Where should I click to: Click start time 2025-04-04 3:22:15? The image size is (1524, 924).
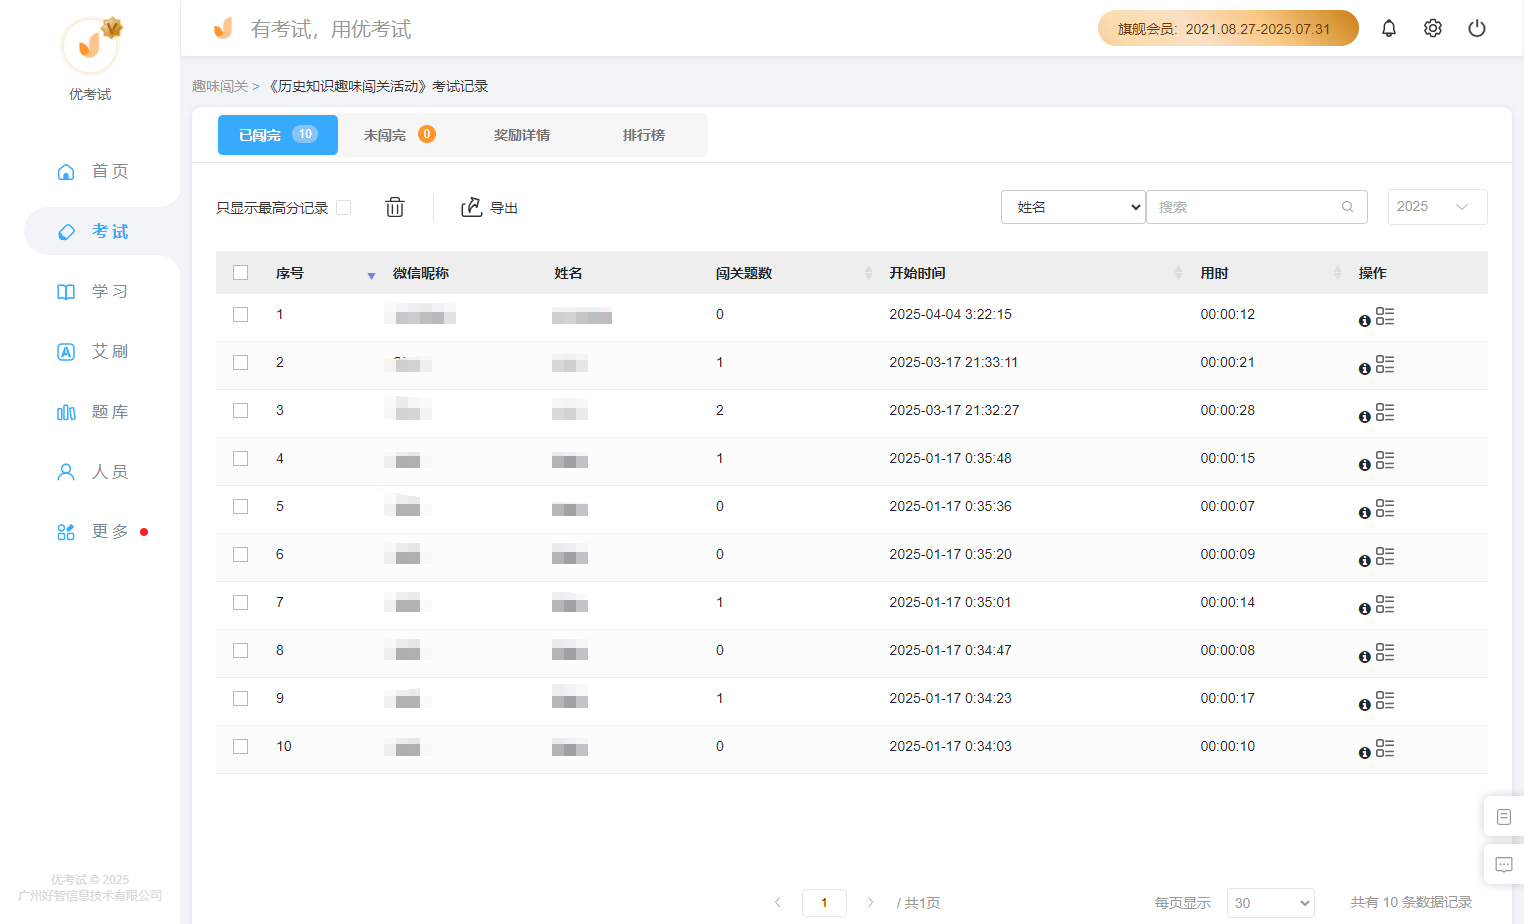click(x=950, y=314)
